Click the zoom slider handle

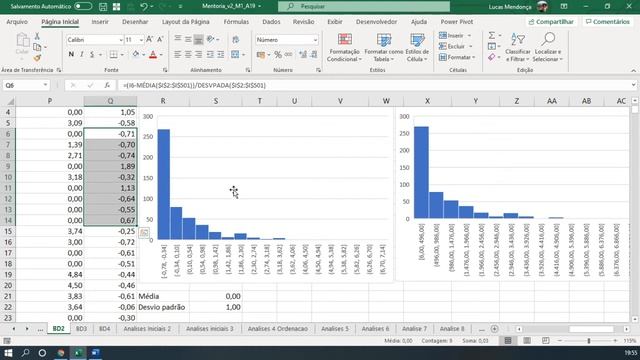tap(589, 340)
